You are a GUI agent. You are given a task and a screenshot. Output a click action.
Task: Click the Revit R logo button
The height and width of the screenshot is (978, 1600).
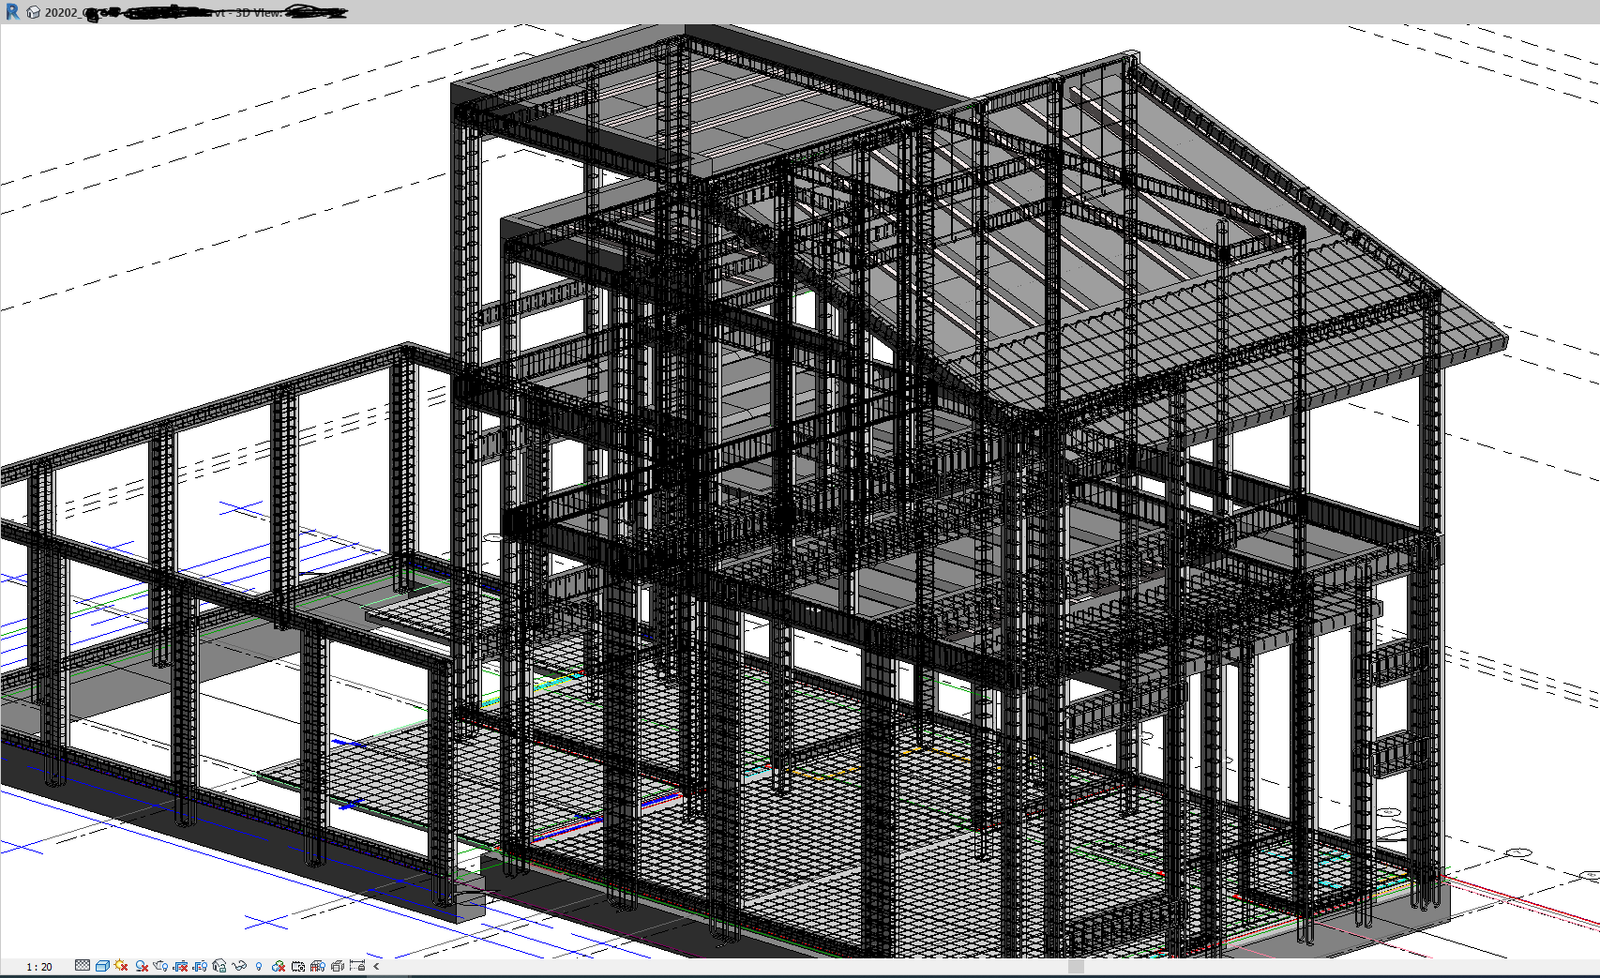tap(12, 12)
